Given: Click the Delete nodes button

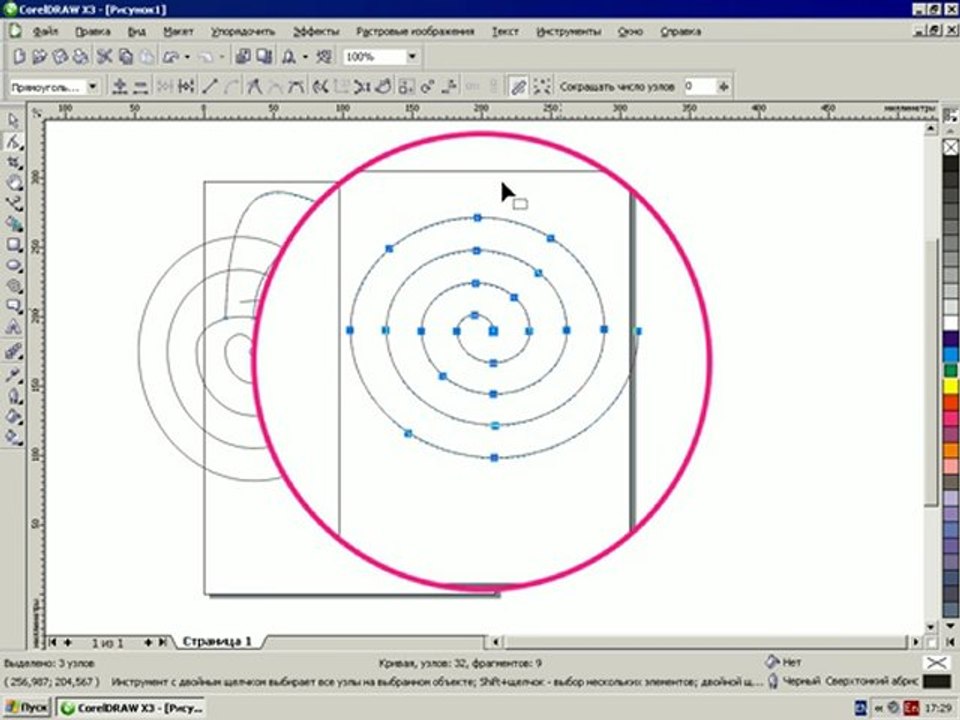Looking at the screenshot, I should point(141,87).
